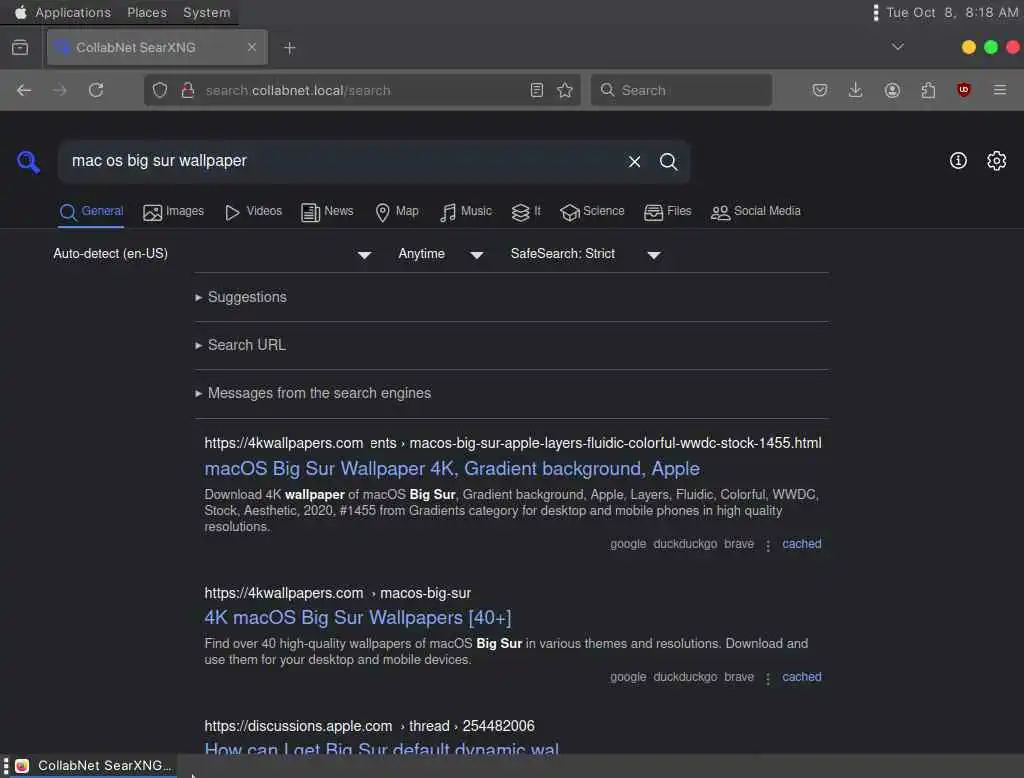Click the discussions.apple.com thread URL

370,726
